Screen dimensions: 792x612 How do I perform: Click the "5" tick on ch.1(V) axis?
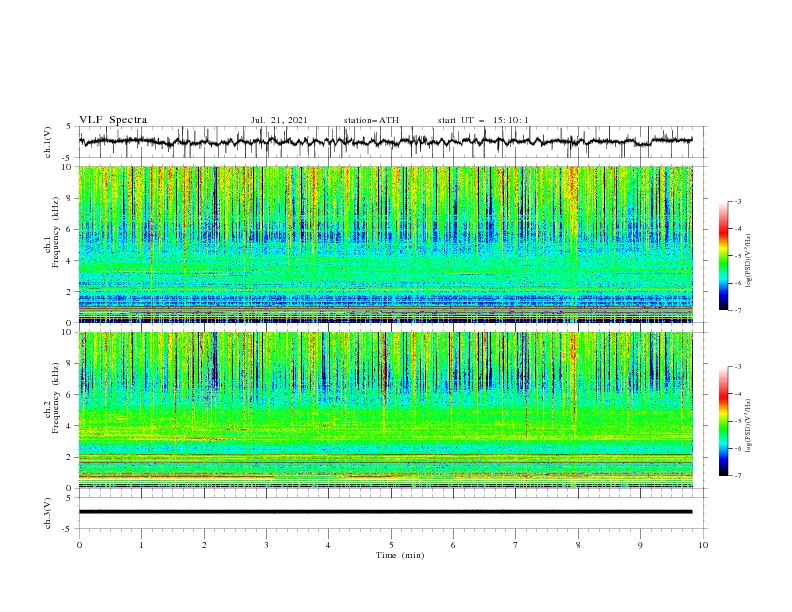[69, 126]
